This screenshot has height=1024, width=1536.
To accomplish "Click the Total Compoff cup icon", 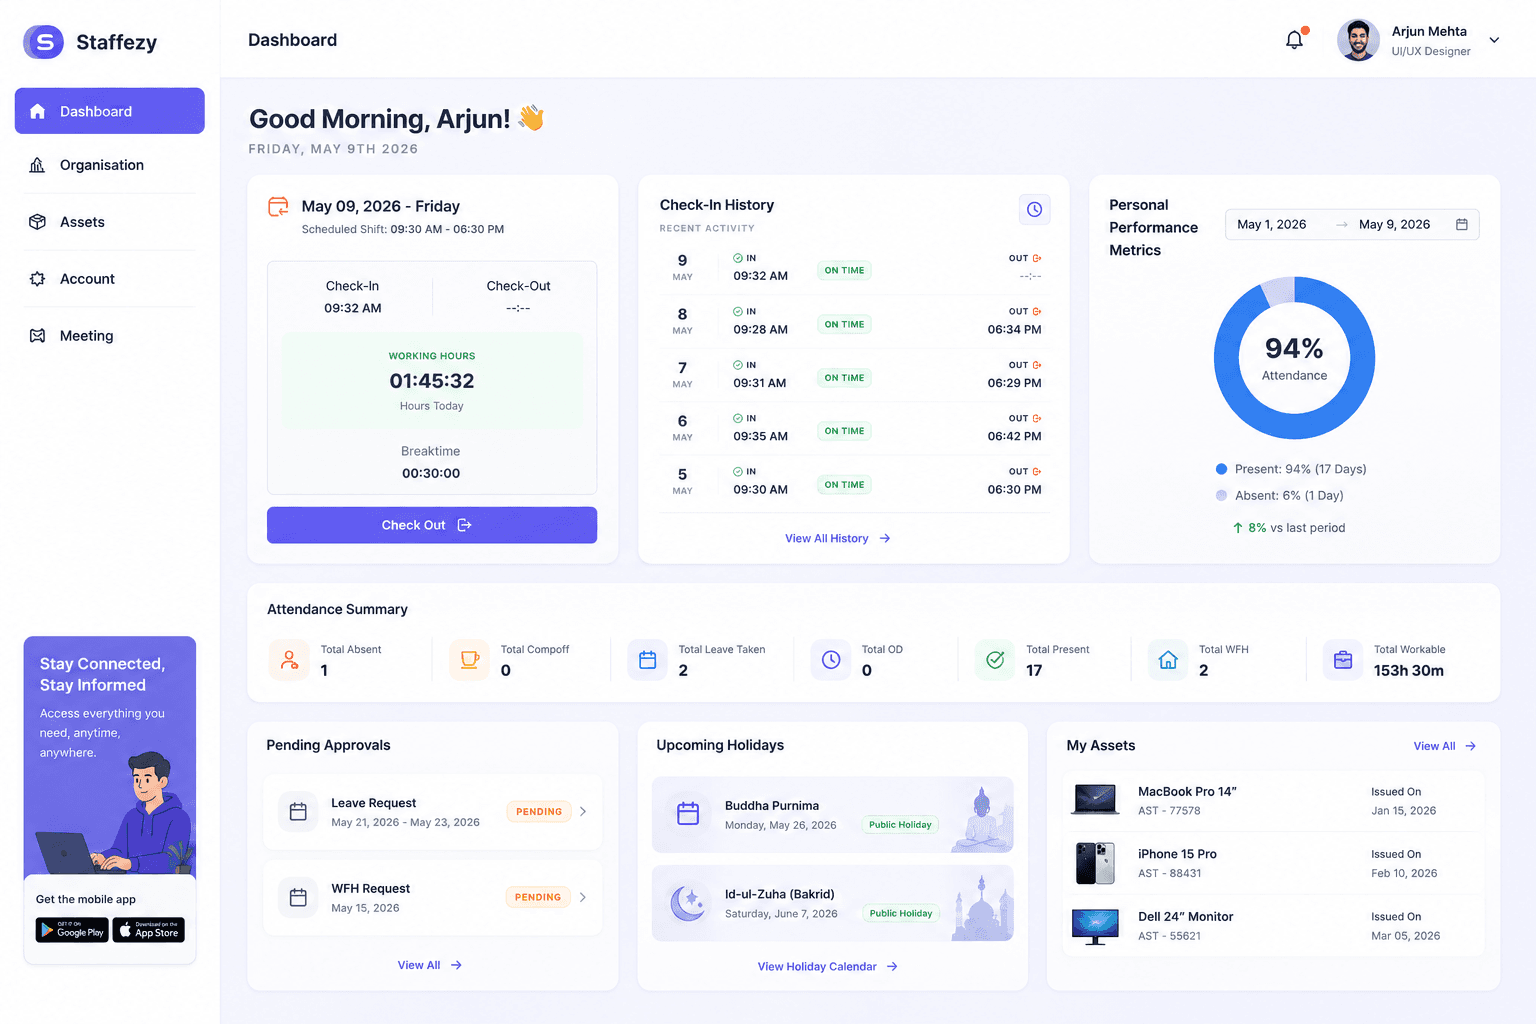I will point(469,660).
